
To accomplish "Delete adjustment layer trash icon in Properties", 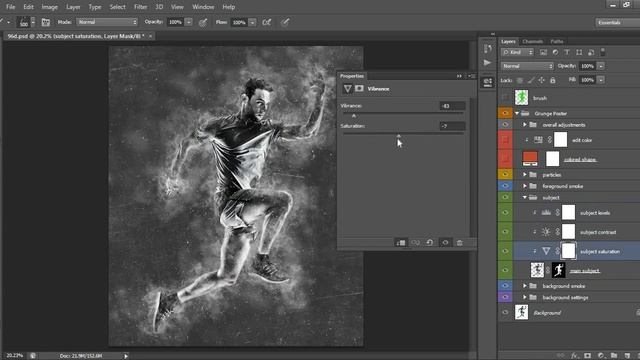I will click(x=460, y=243).
